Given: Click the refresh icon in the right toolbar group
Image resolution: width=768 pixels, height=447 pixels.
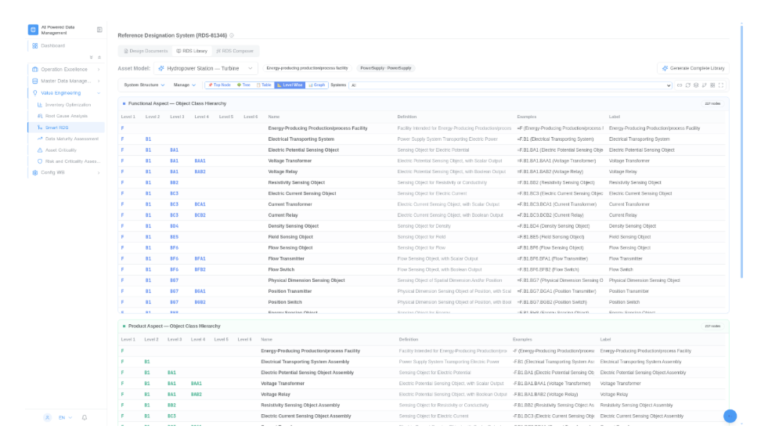Looking at the screenshot, I should click(688, 85).
